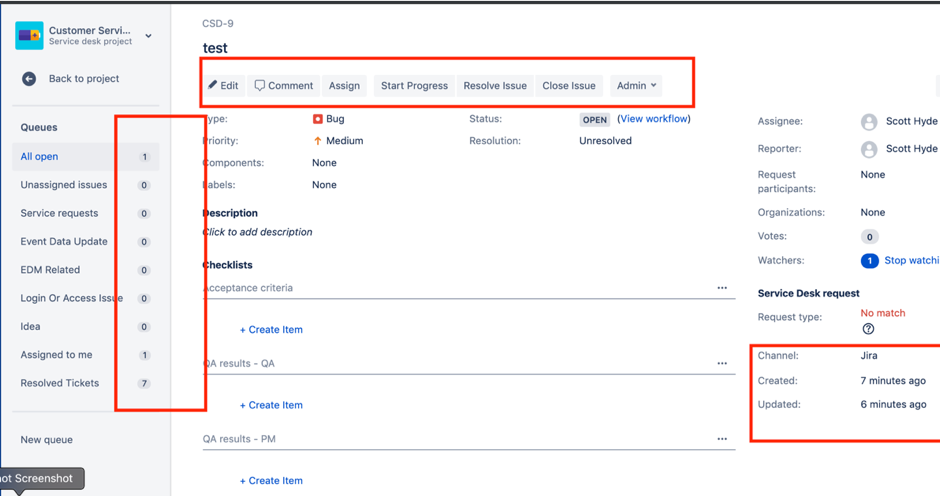
Task: Select the All open queue
Action: [x=86, y=157]
